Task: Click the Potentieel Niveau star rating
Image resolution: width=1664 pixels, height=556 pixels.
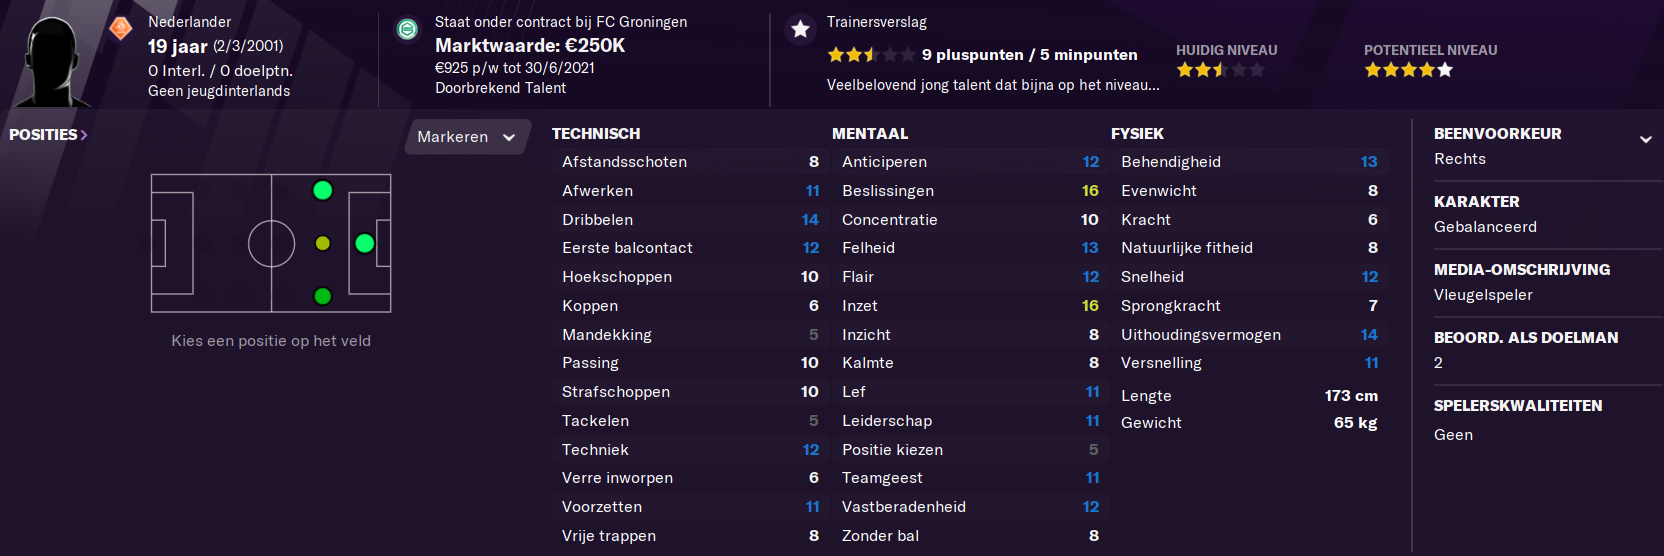Action: pos(1409,70)
